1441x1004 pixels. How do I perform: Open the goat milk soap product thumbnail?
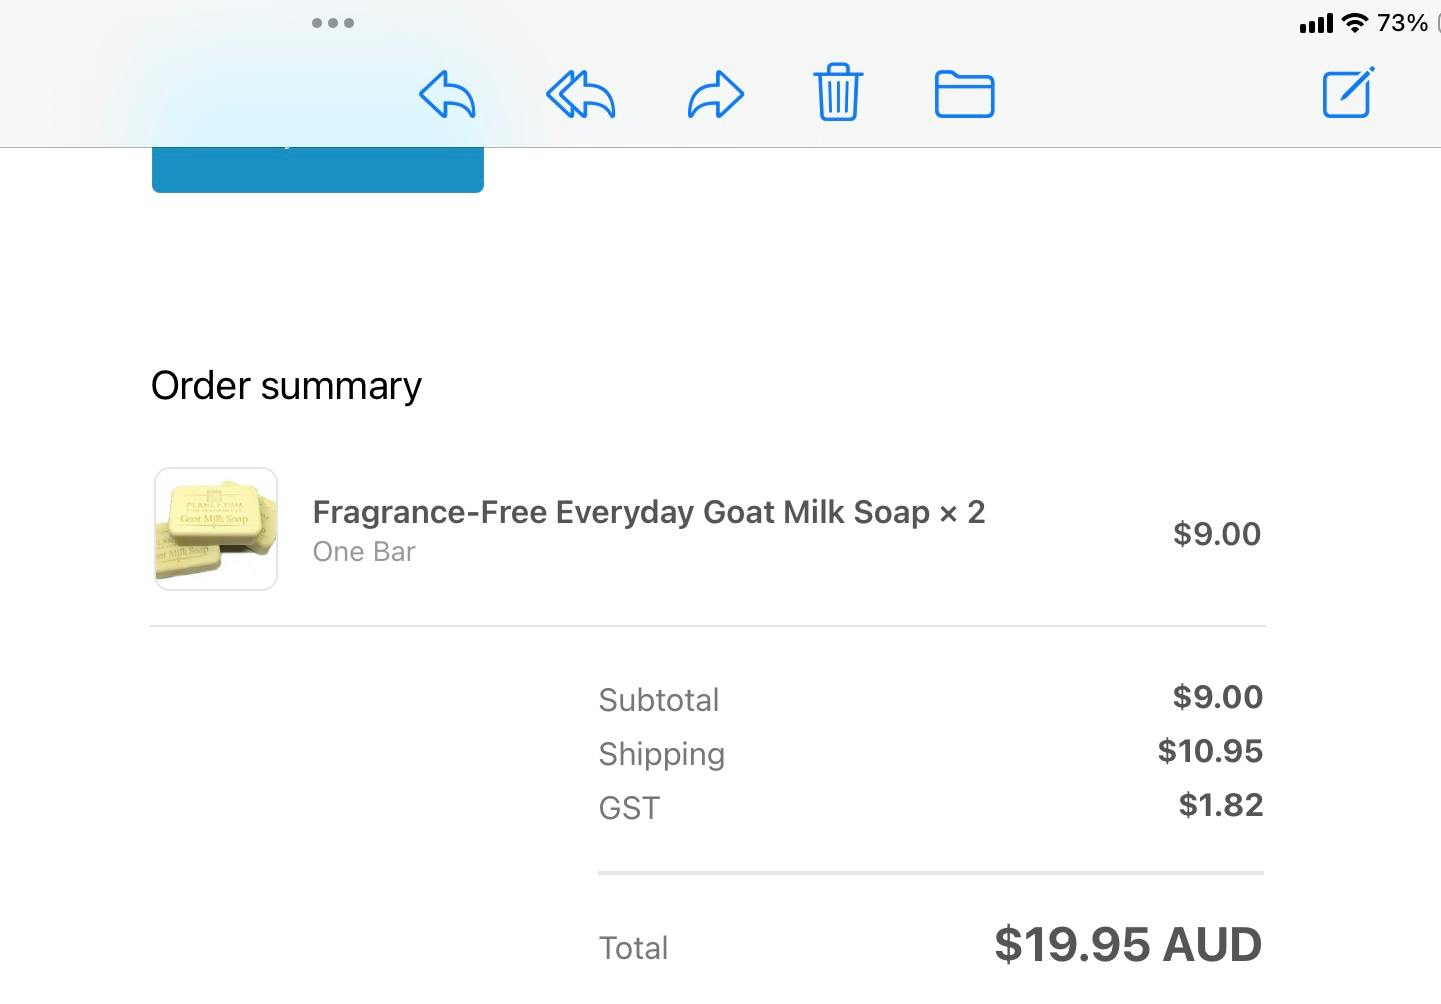click(216, 529)
